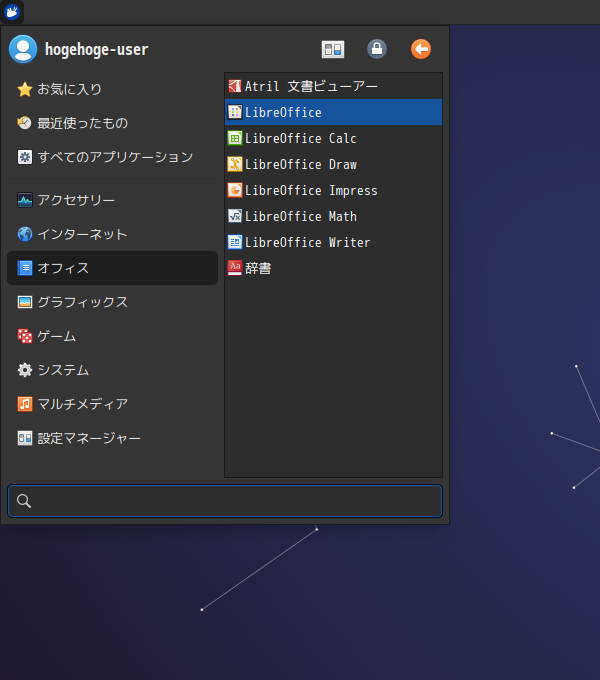Show 最近使ったもの recently used
Screen dimensions: 600x680
112,123
